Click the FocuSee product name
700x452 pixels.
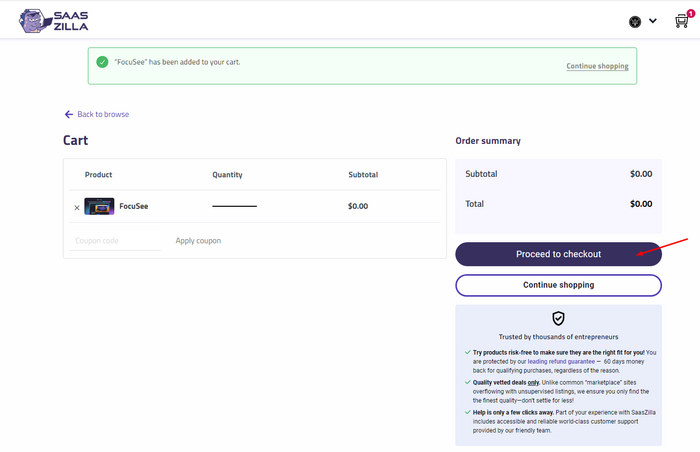(x=134, y=207)
